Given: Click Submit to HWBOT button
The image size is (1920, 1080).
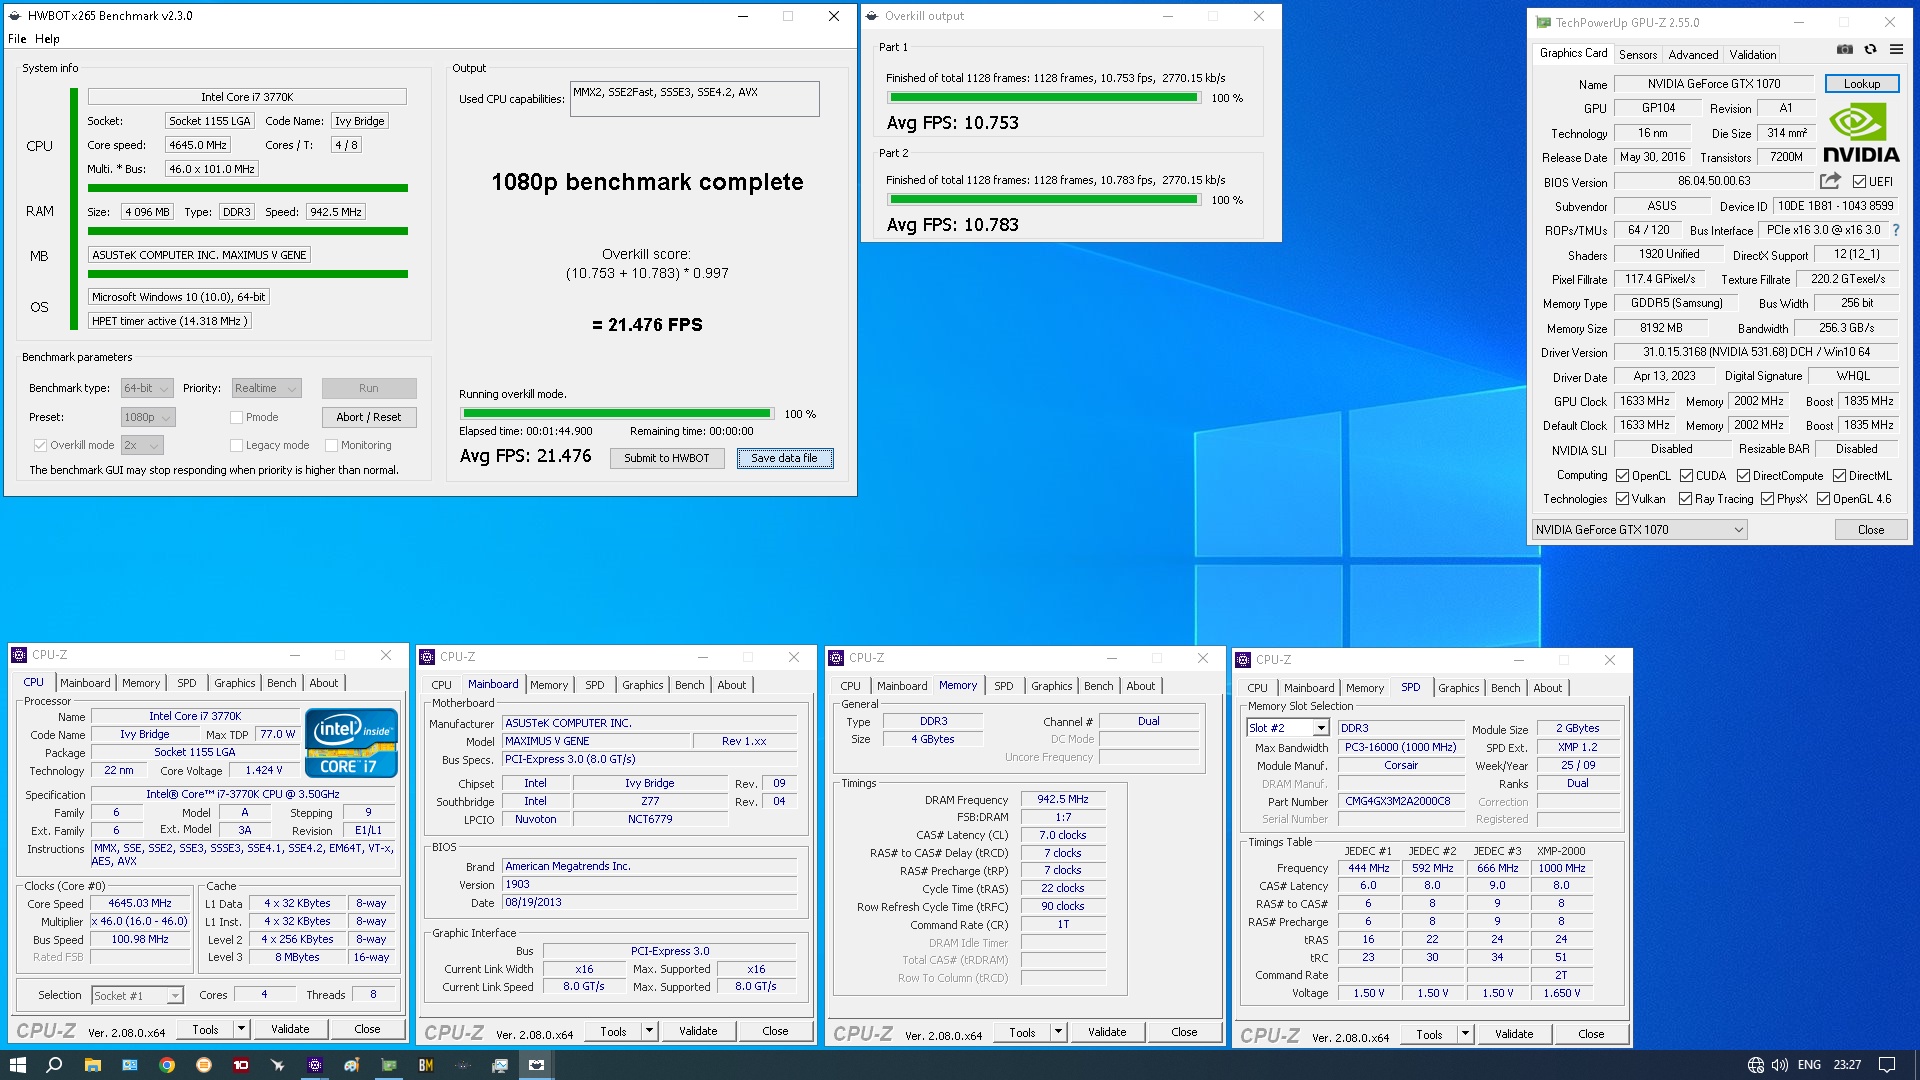Looking at the screenshot, I should point(667,458).
